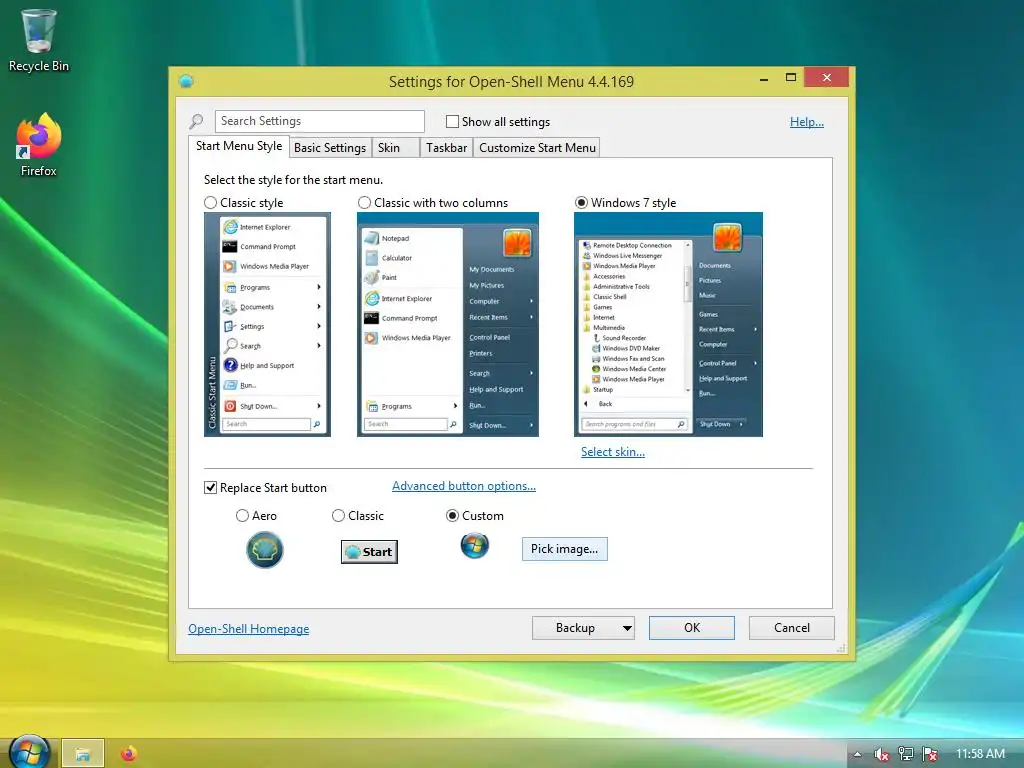Viewport: 1024px width, 768px height.
Task: Close the settings window with the red X
Action: (x=827, y=77)
